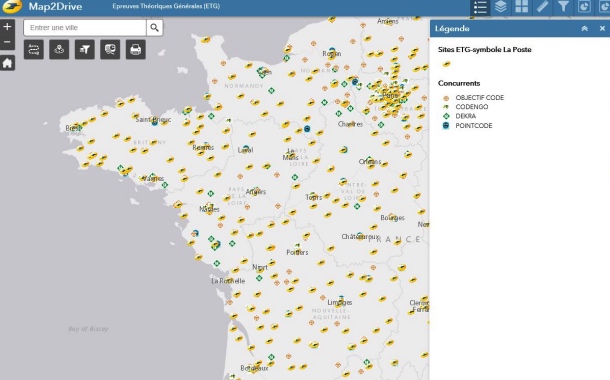Click the DEKRA green diamond symbol

446,116
